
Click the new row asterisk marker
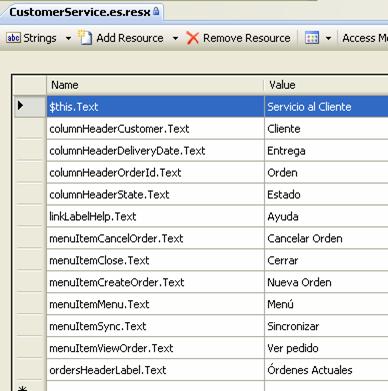coord(23,388)
